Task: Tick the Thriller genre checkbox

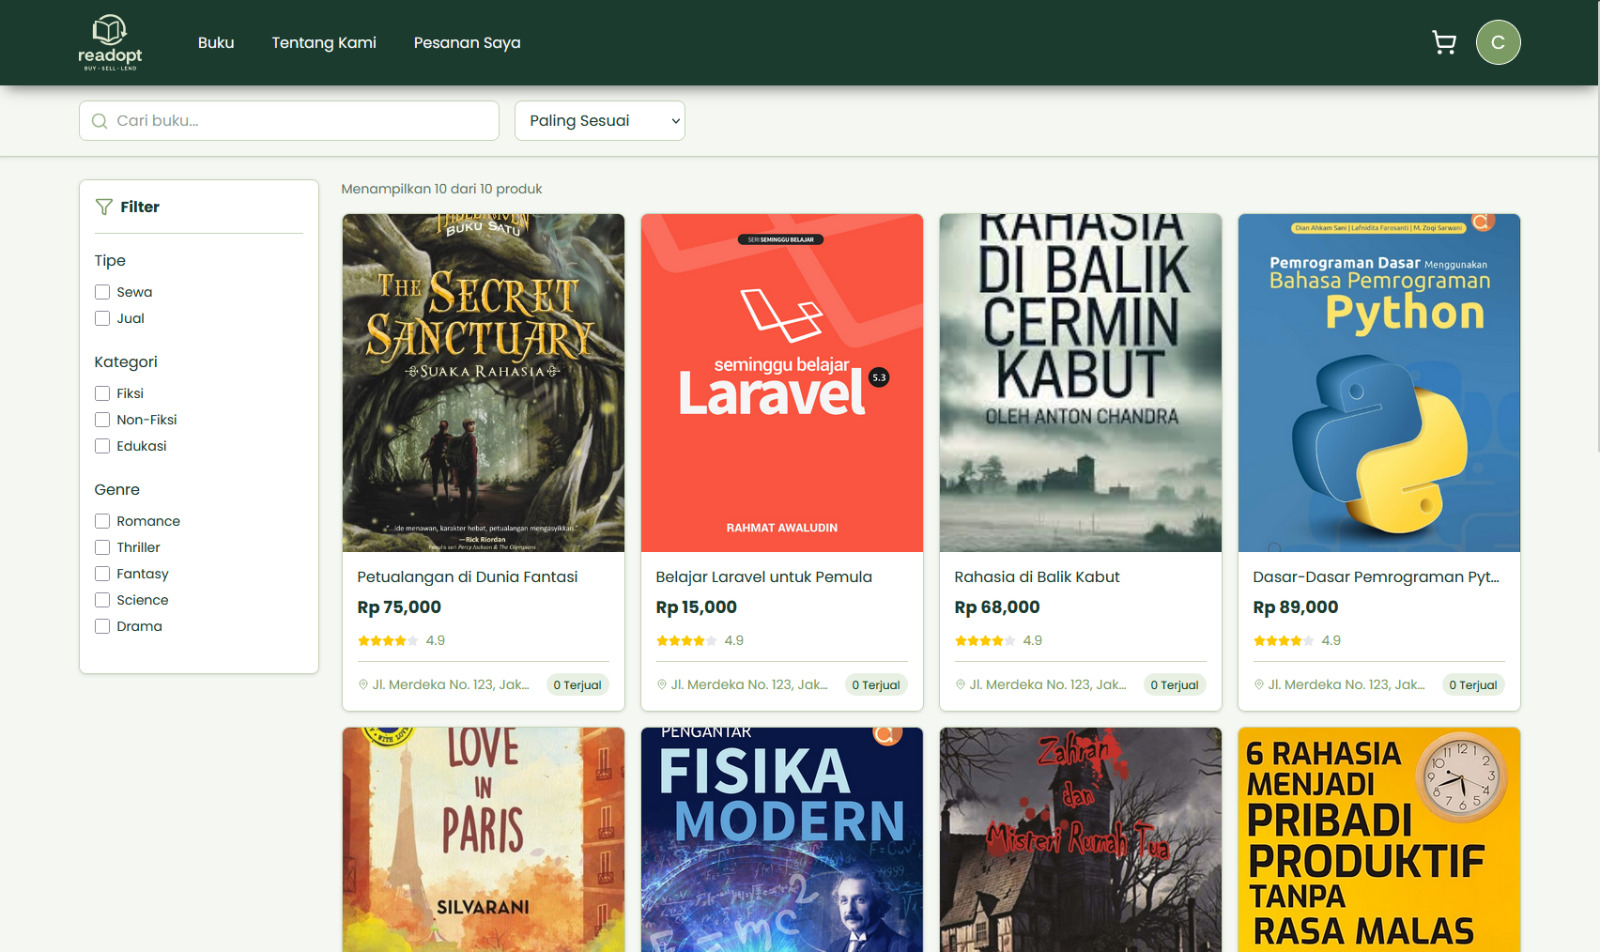Action: [102, 547]
